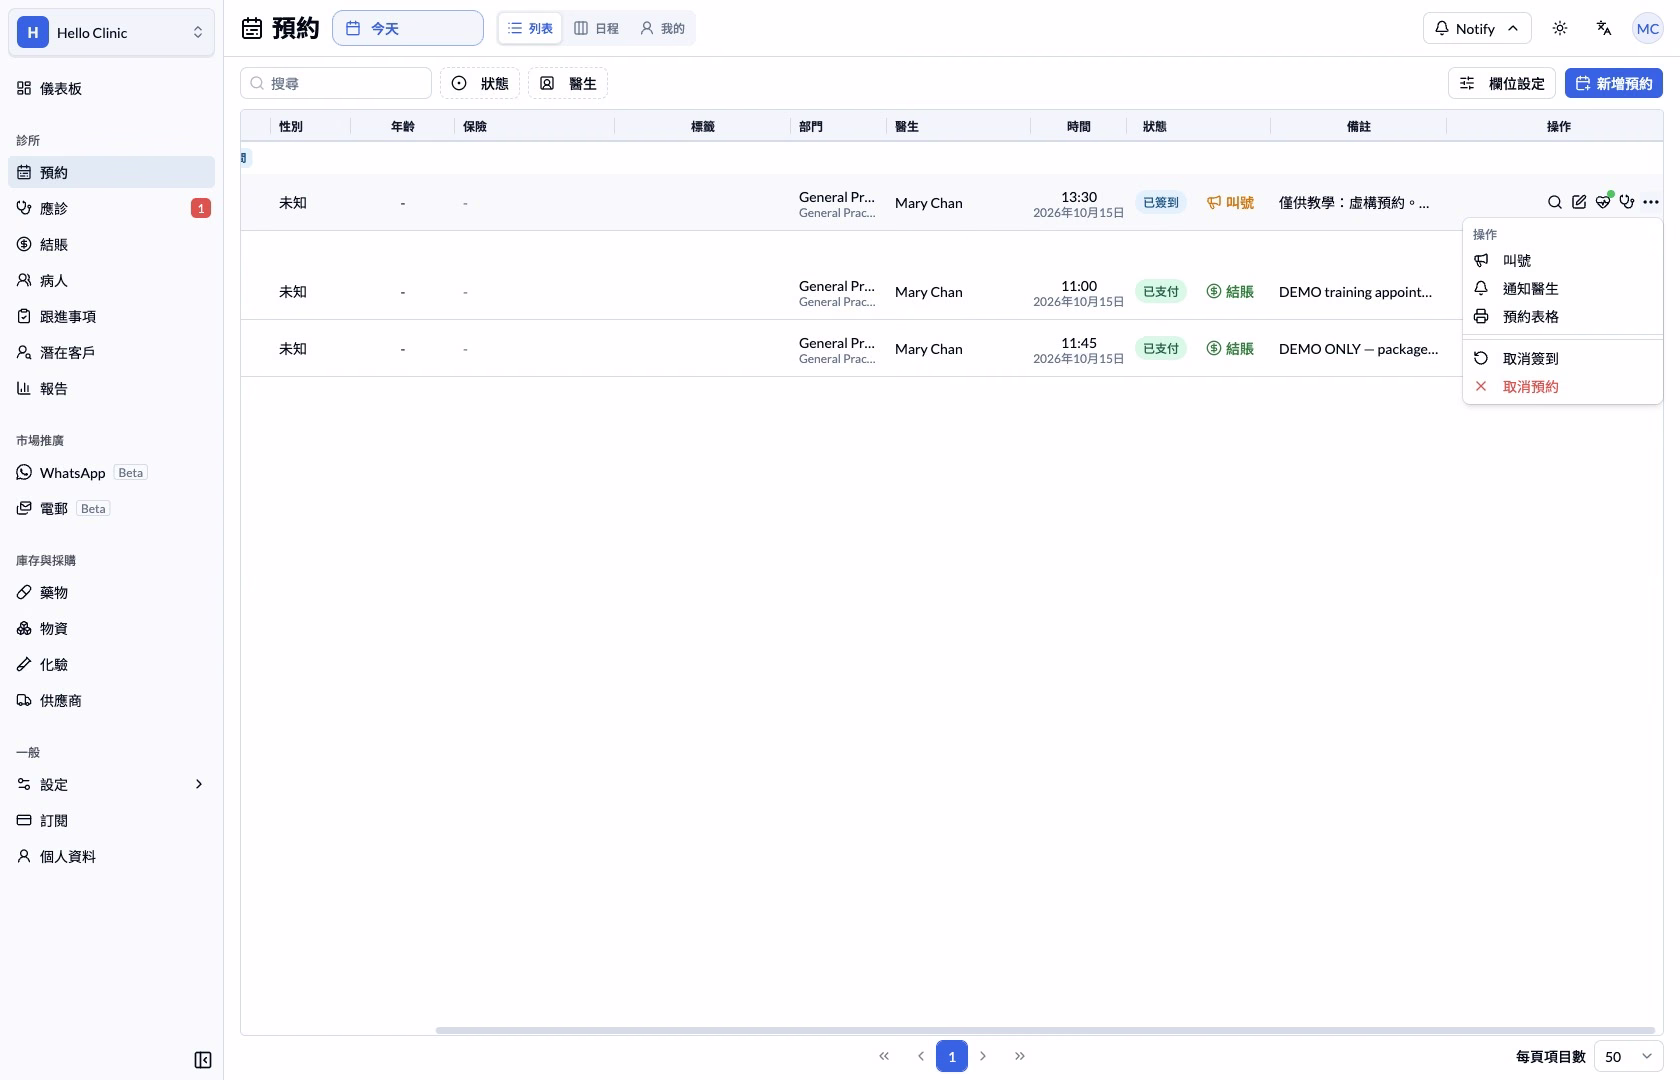
Task: Switch to the 日程 schedule view tab
Action: [596, 29]
